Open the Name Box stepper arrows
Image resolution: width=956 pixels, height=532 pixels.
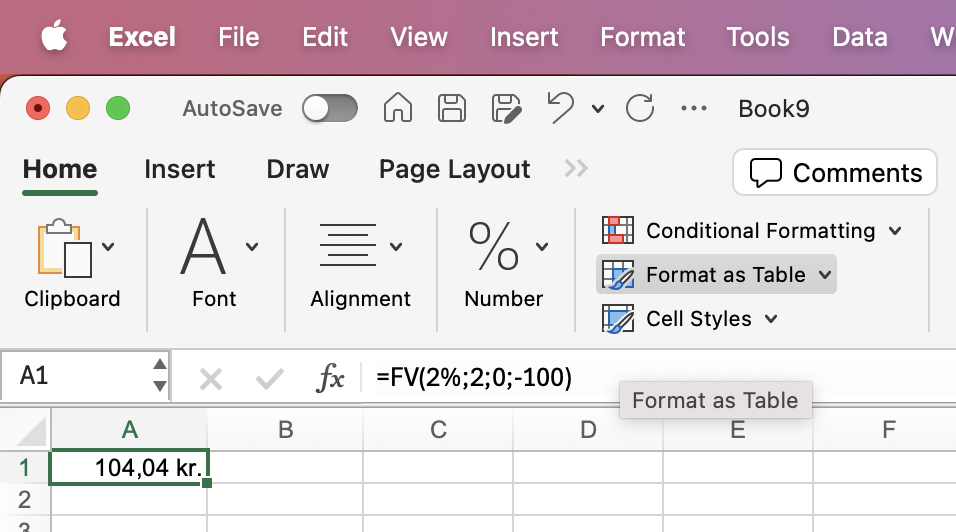160,375
